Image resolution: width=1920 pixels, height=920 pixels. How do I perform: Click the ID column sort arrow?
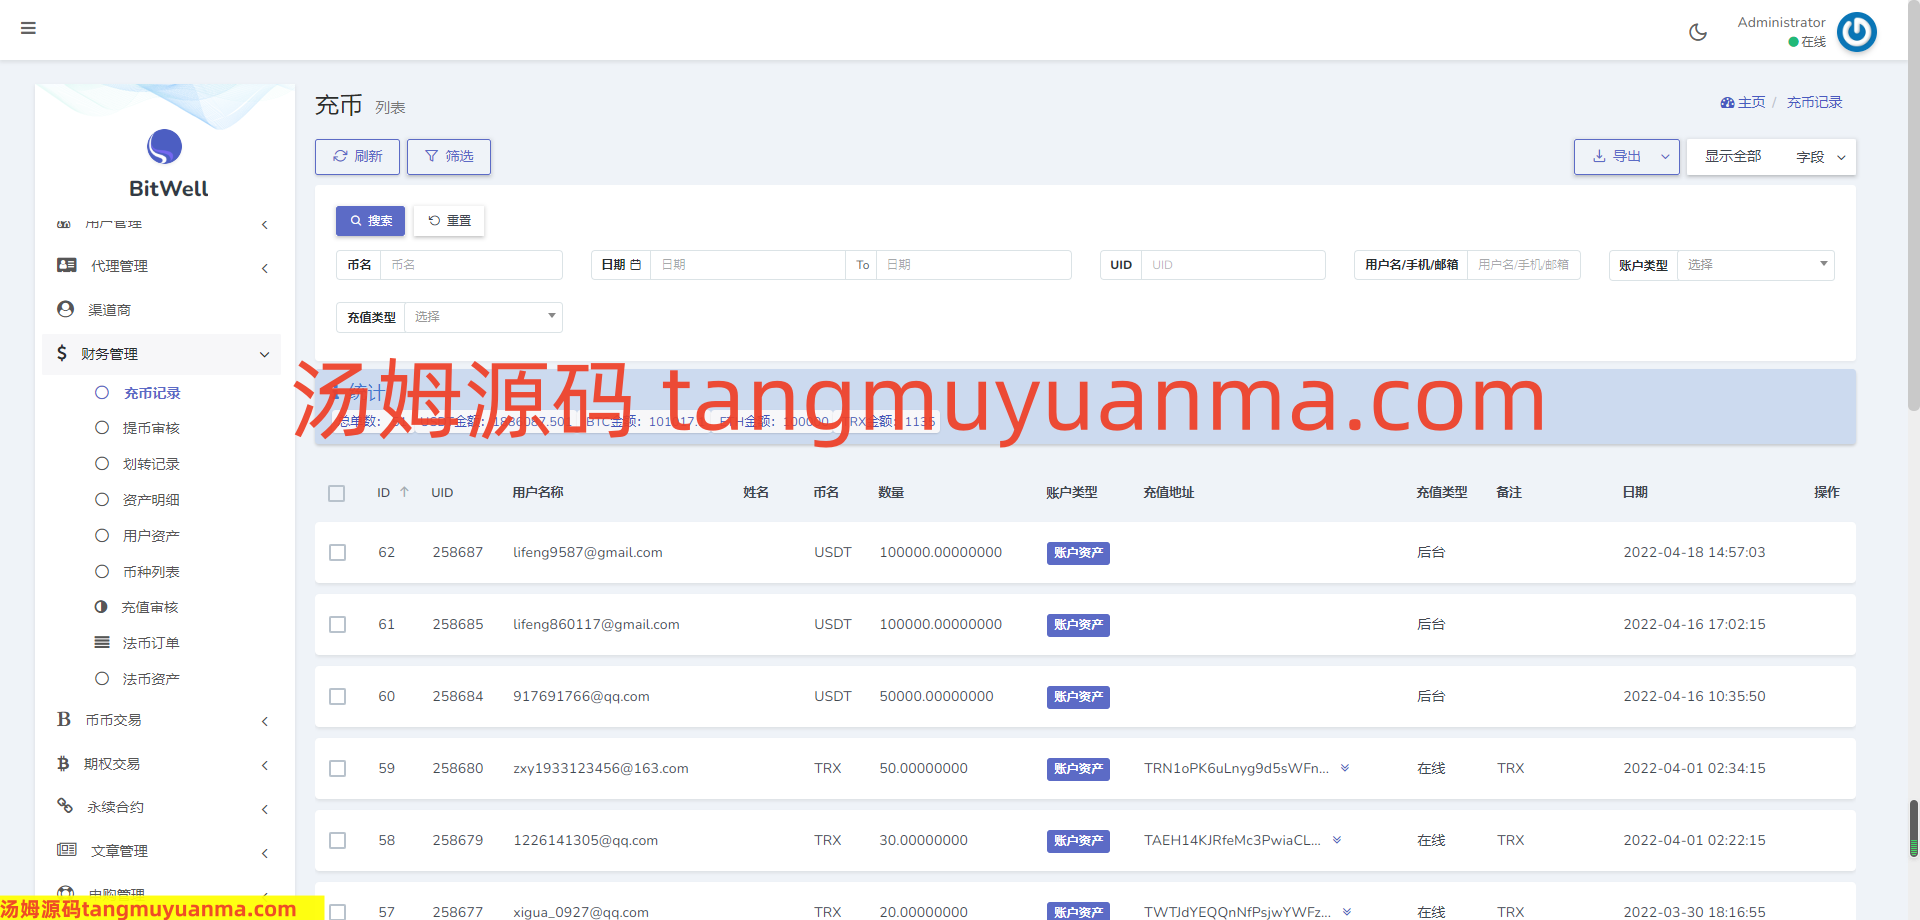(x=405, y=492)
